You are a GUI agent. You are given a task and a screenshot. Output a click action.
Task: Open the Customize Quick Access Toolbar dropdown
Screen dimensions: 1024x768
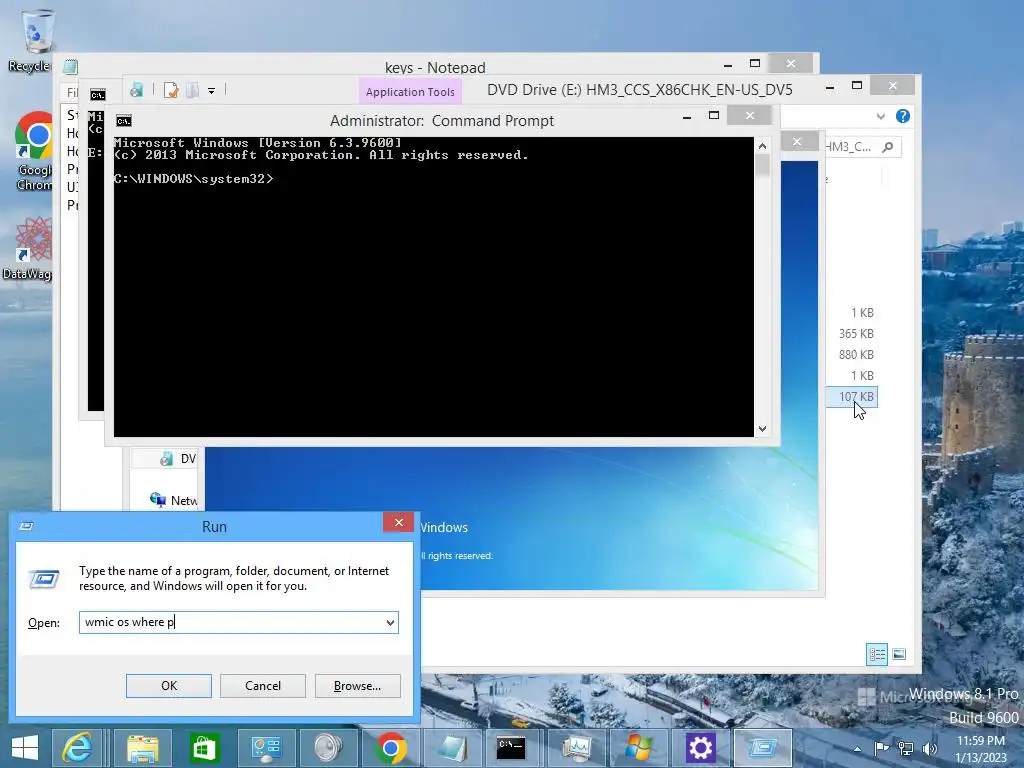[212, 91]
